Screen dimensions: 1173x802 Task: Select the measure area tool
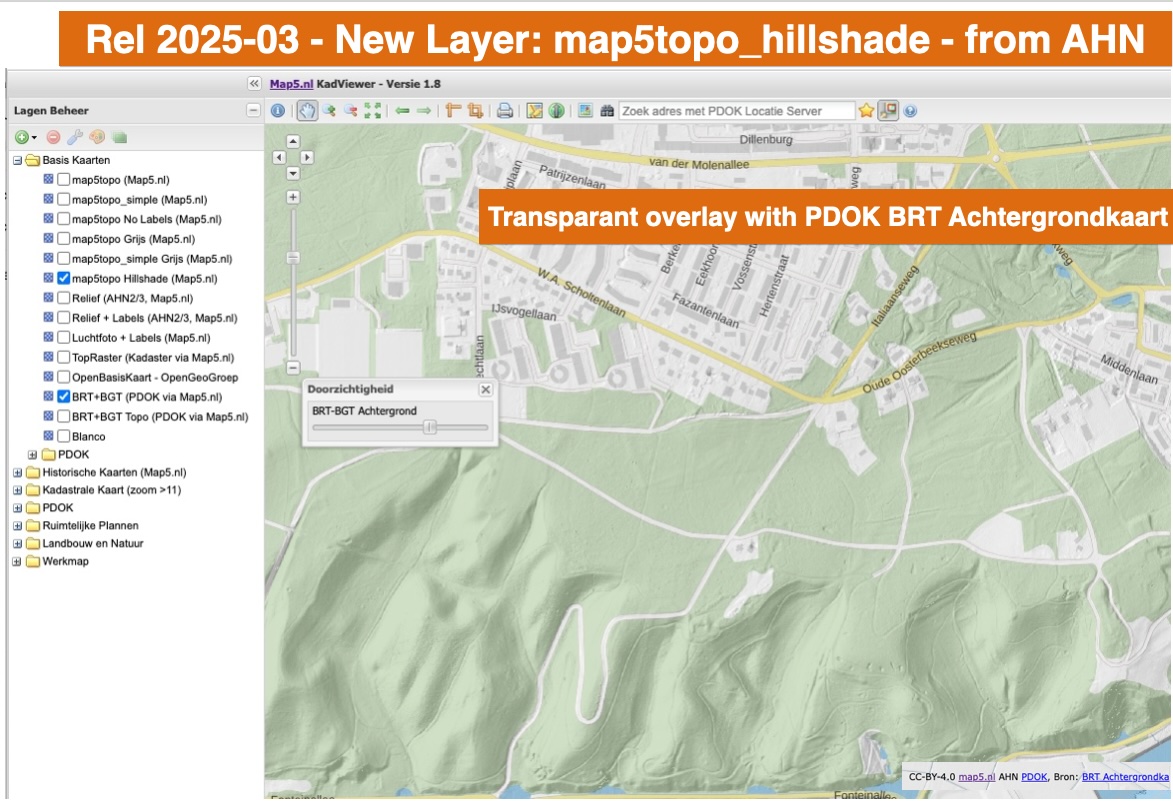tap(475, 111)
